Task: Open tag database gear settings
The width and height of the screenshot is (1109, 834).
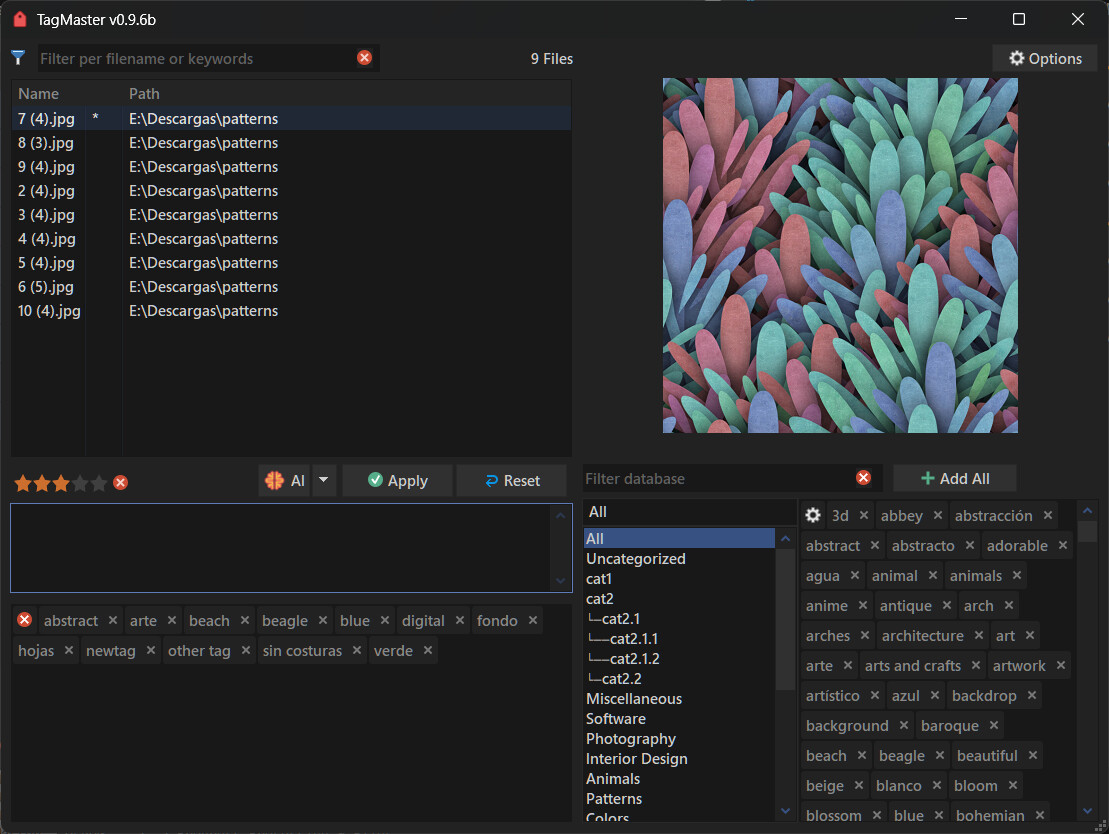Action: pos(813,515)
